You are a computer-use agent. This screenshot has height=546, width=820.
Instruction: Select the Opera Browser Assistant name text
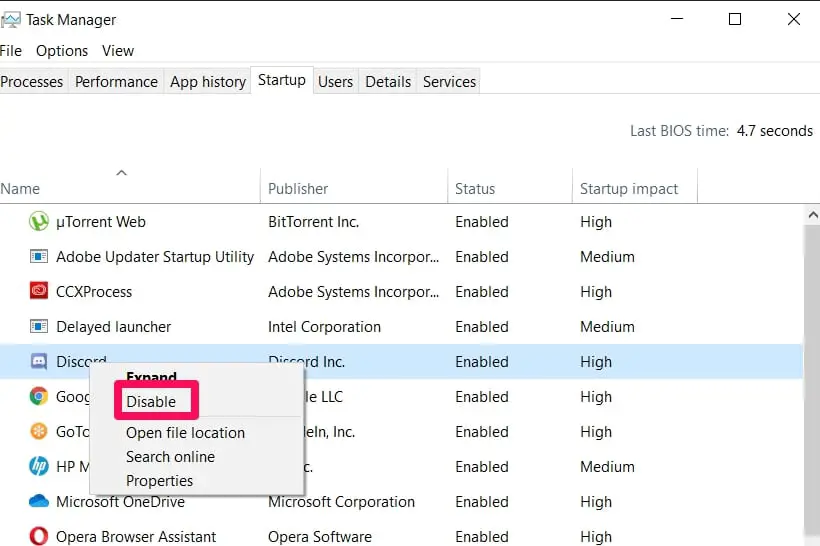(x=136, y=537)
